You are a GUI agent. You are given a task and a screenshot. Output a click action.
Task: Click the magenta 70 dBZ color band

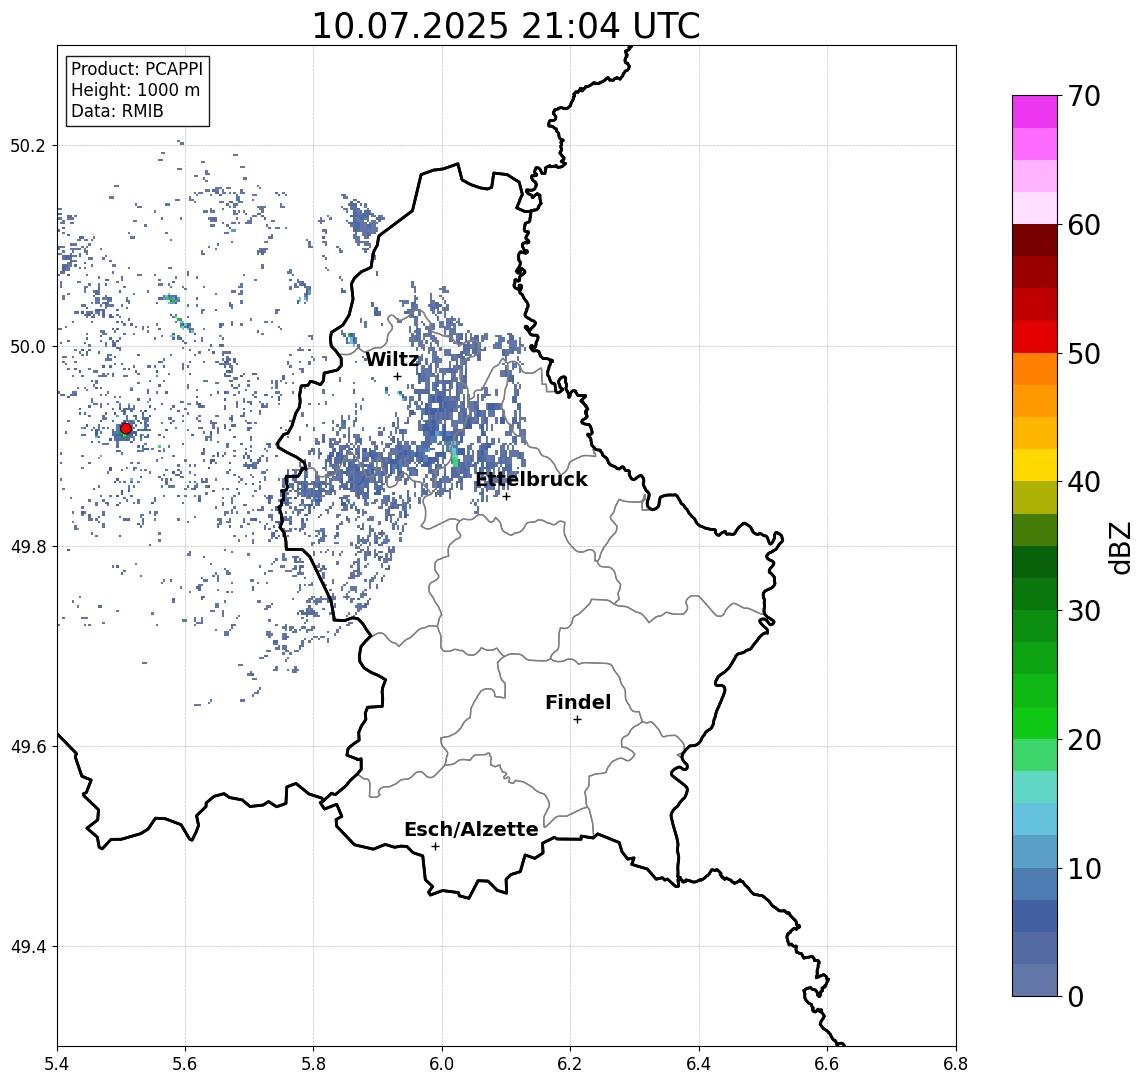tap(1035, 112)
